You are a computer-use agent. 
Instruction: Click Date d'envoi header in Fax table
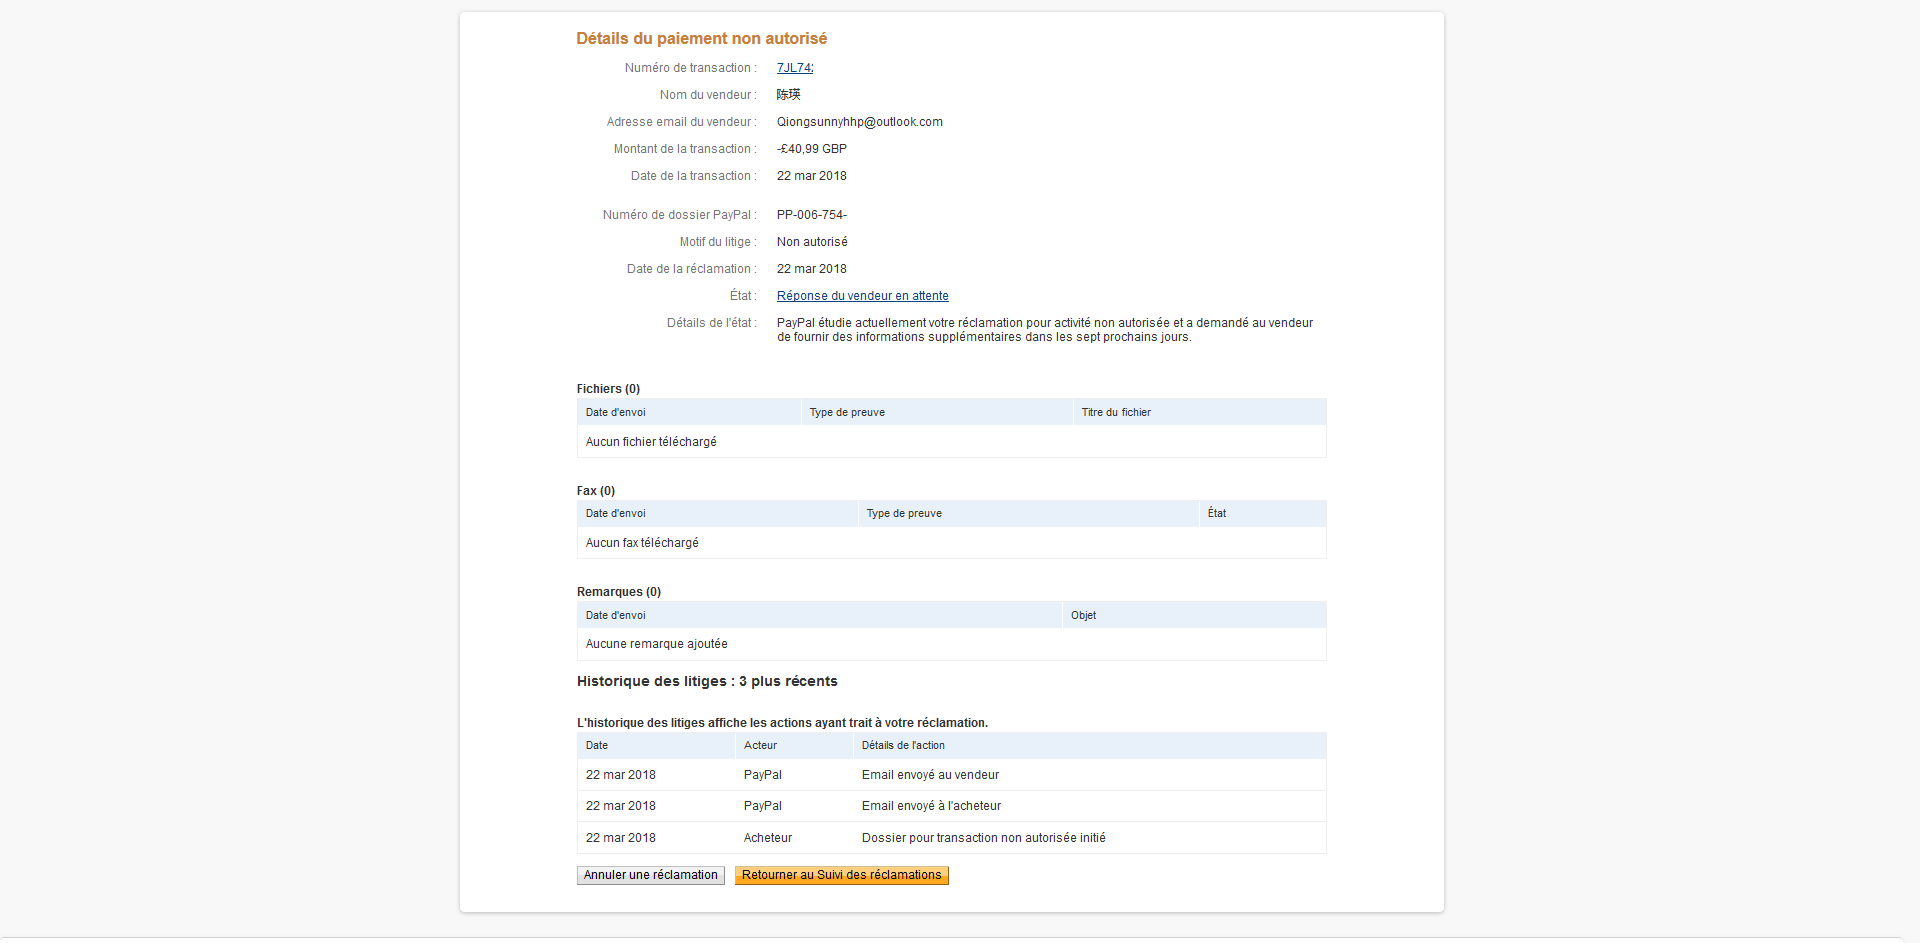click(x=616, y=514)
